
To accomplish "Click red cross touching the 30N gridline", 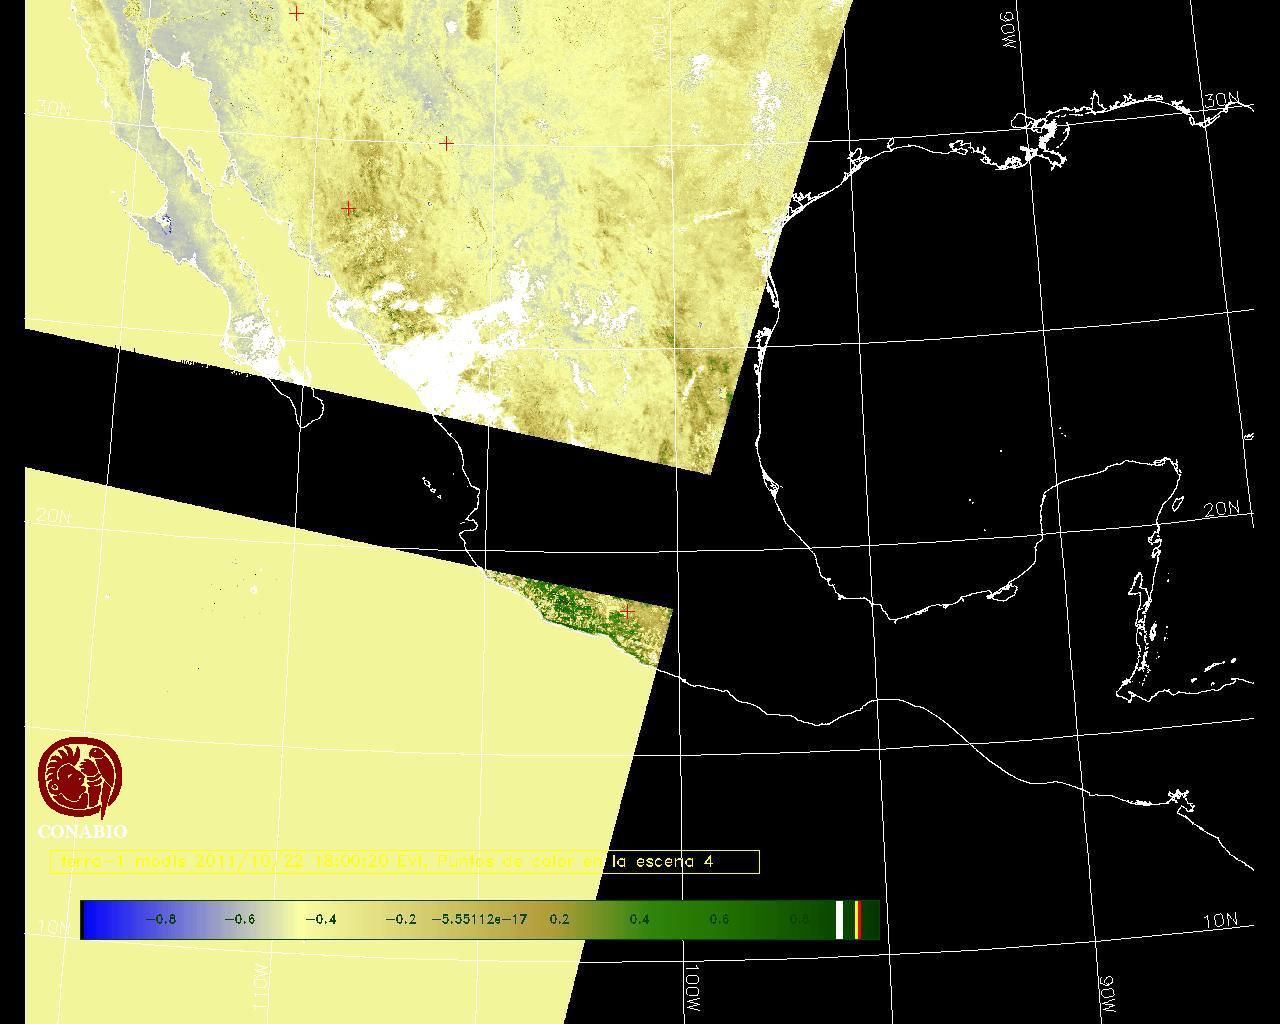I will pyautogui.click(x=446, y=144).
